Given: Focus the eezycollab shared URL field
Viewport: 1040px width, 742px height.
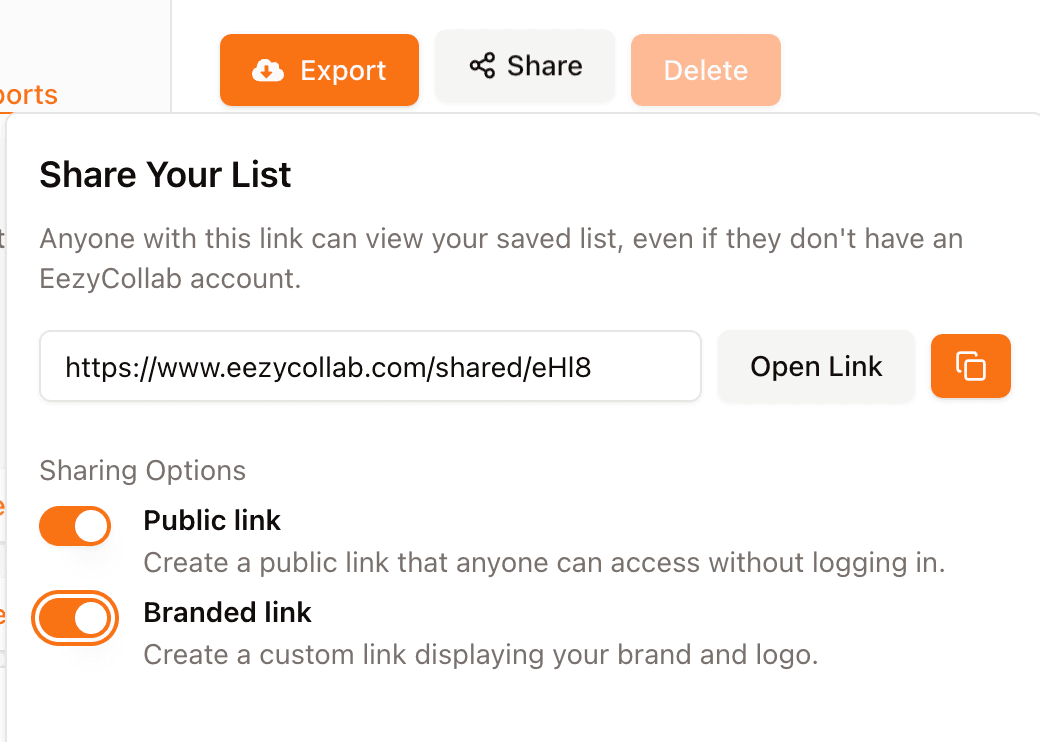Looking at the screenshot, I should pos(370,366).
